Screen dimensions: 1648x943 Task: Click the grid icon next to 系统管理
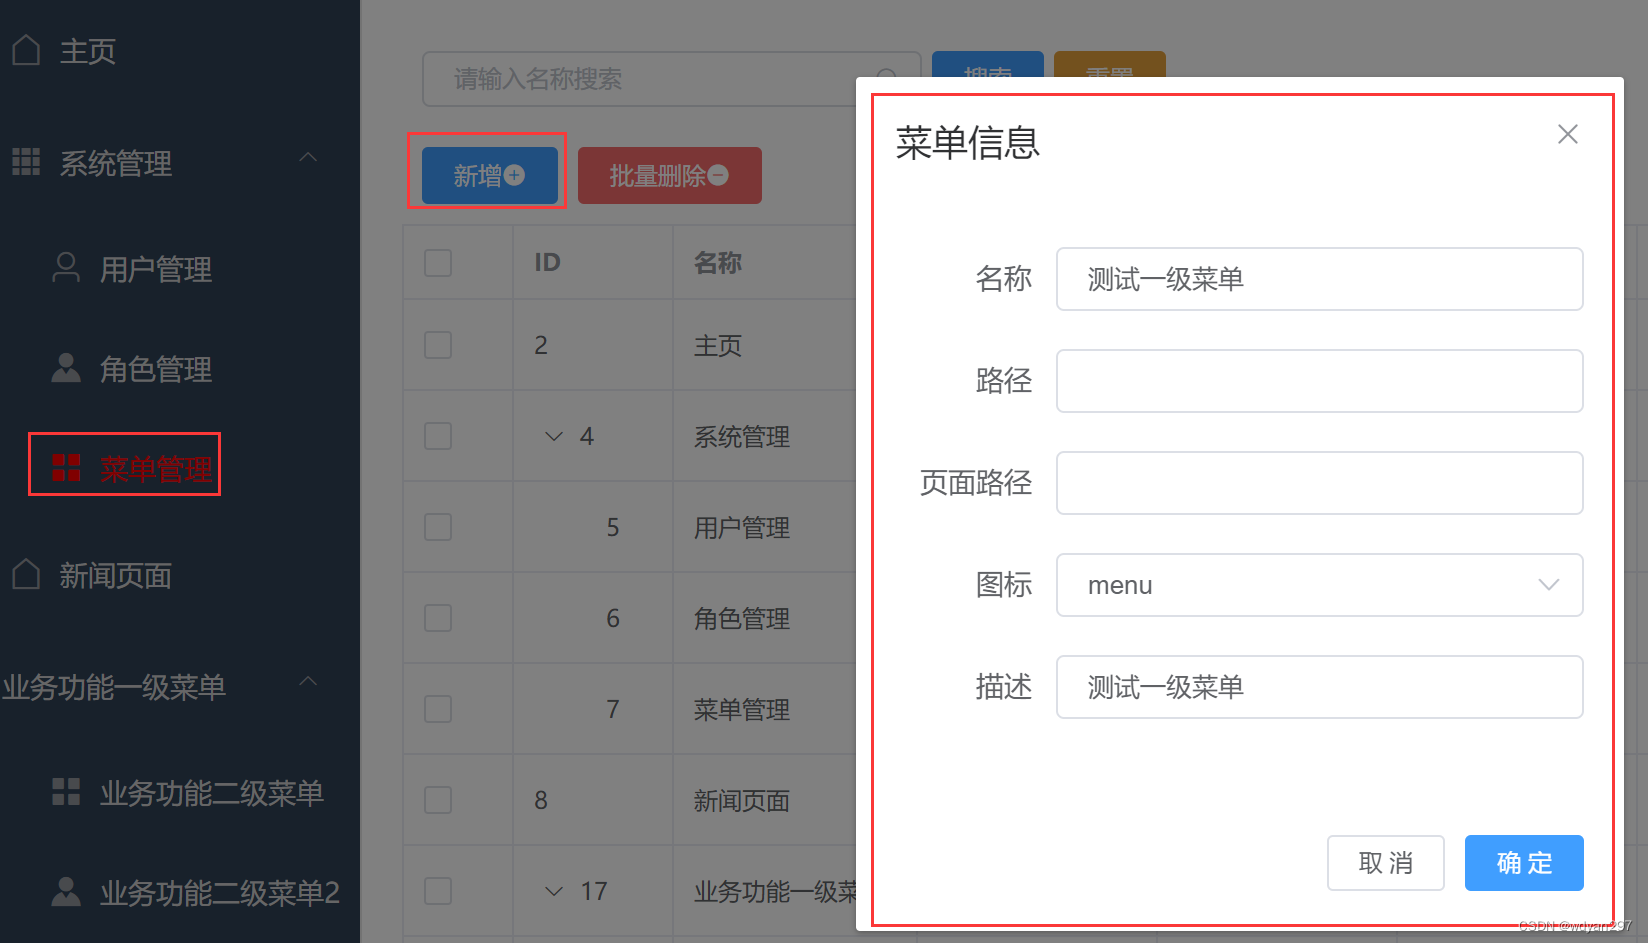pyautogui.click(x=26, y=161)
